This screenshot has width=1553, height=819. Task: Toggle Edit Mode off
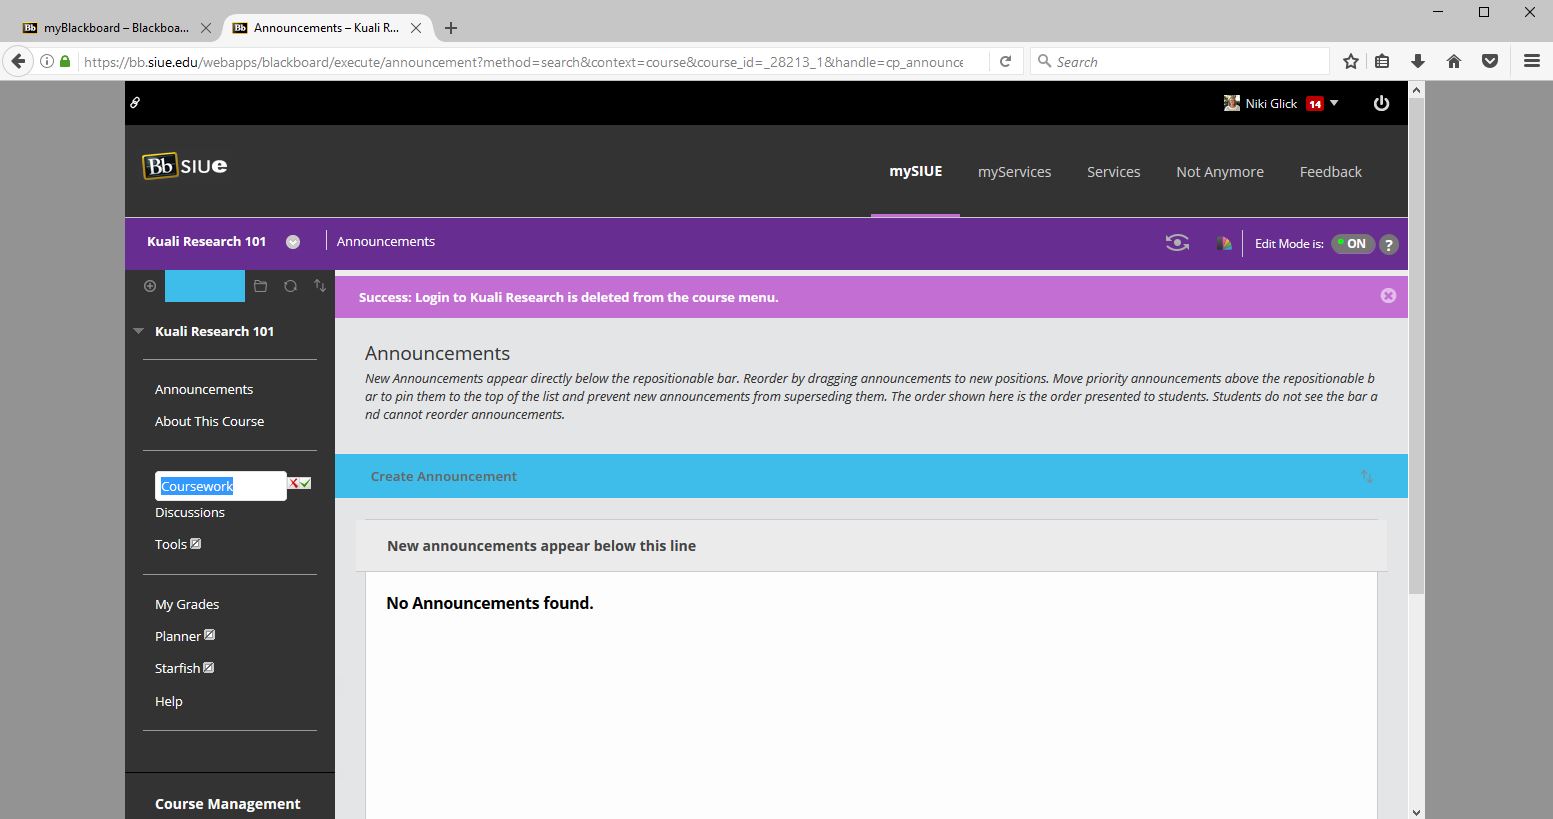pyautogui.click(x=1352, y=244)
